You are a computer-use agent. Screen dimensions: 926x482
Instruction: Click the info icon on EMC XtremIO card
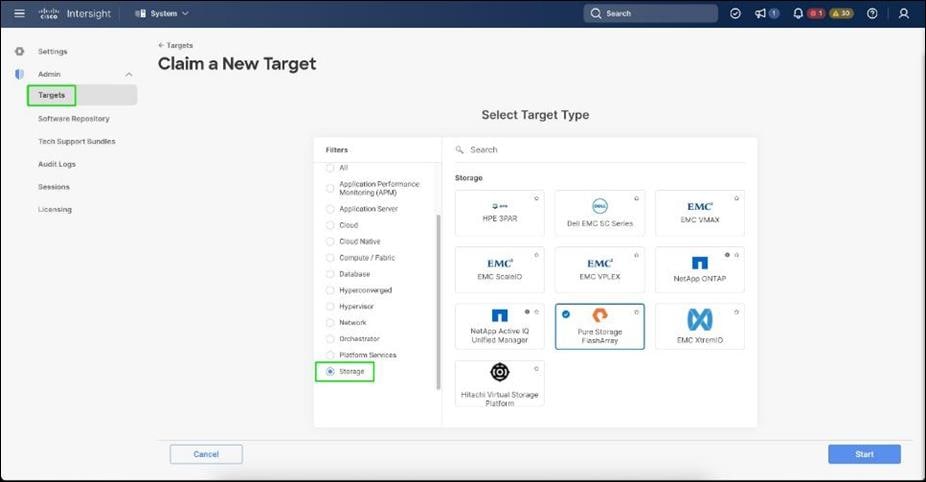736,312
